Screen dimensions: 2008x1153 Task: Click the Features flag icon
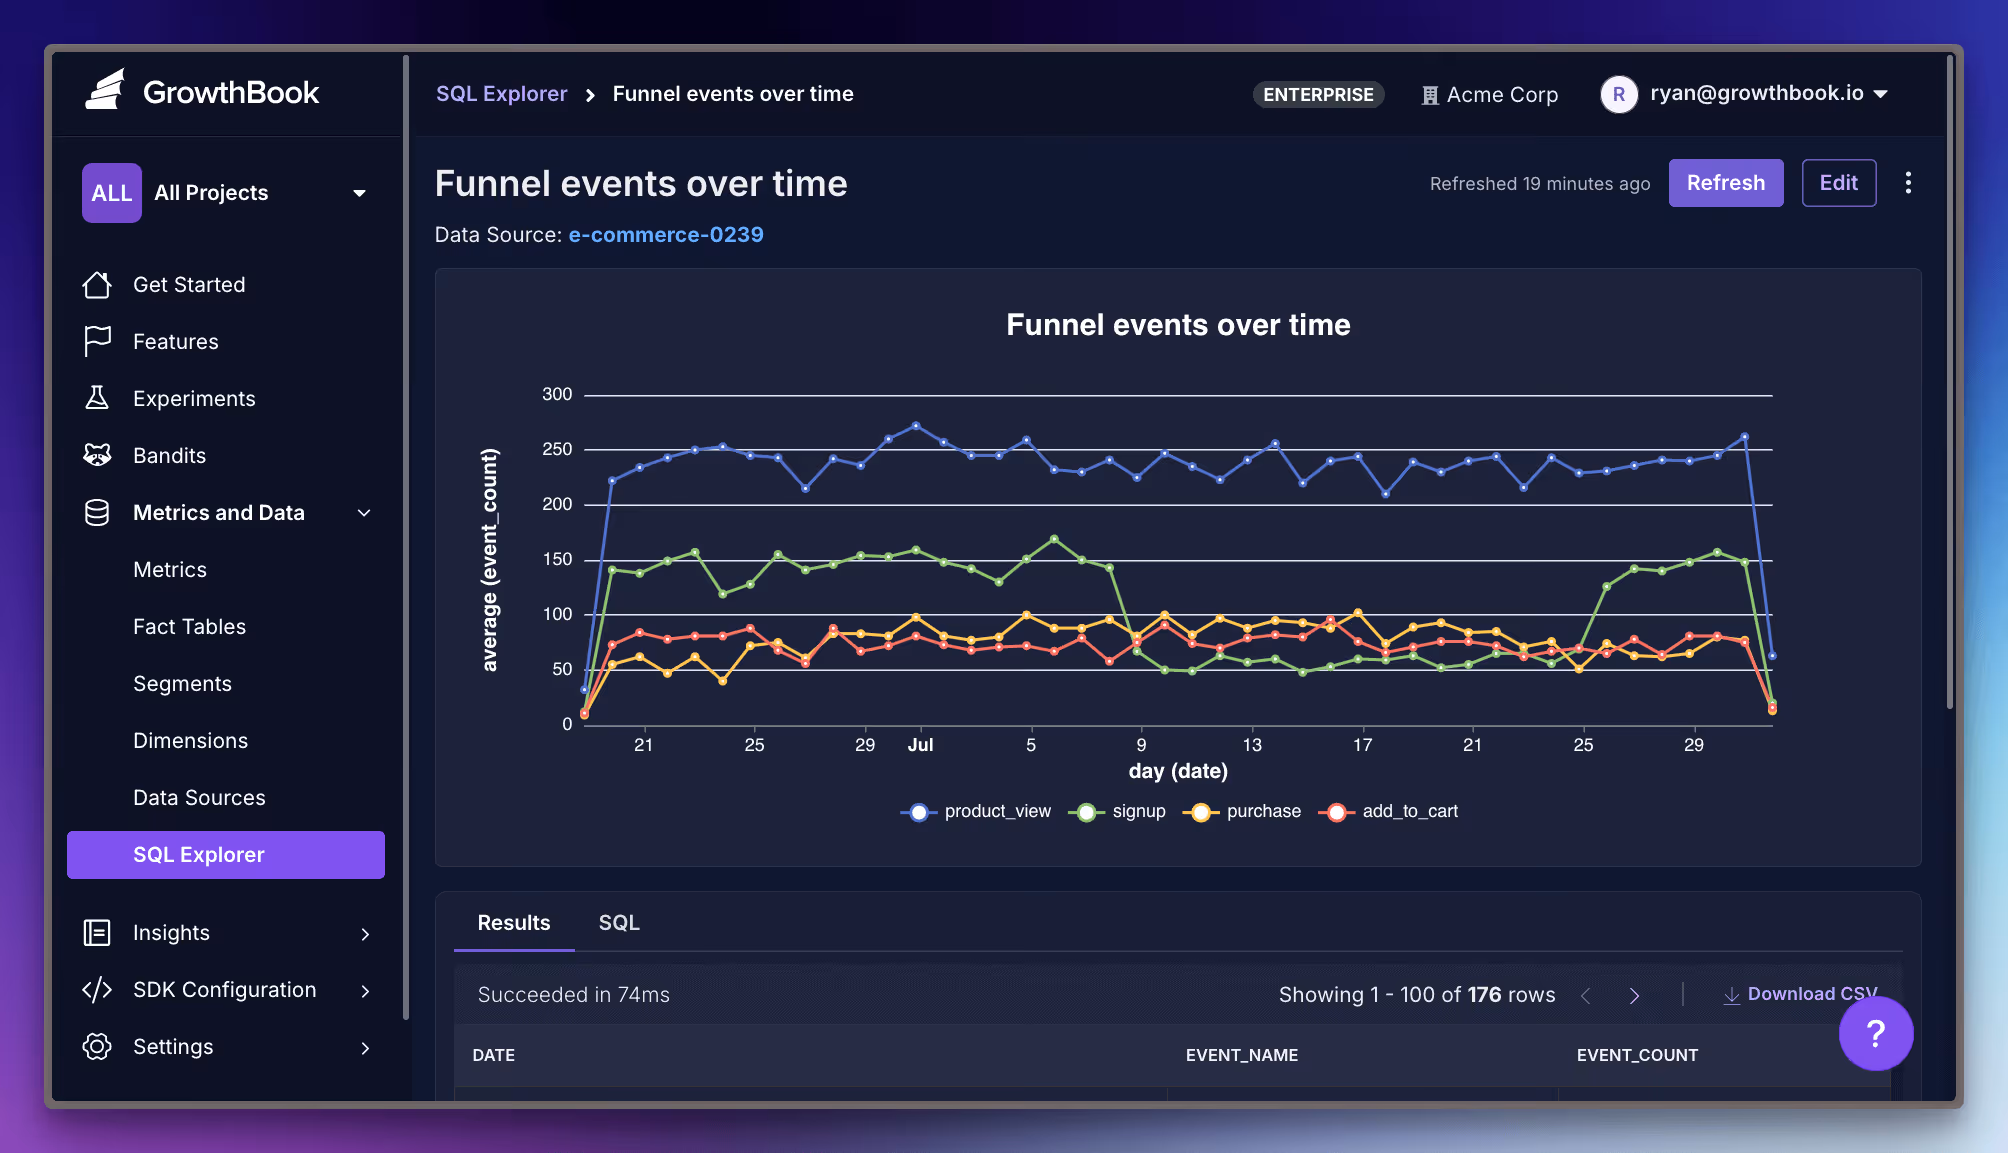tap(97, 341)
